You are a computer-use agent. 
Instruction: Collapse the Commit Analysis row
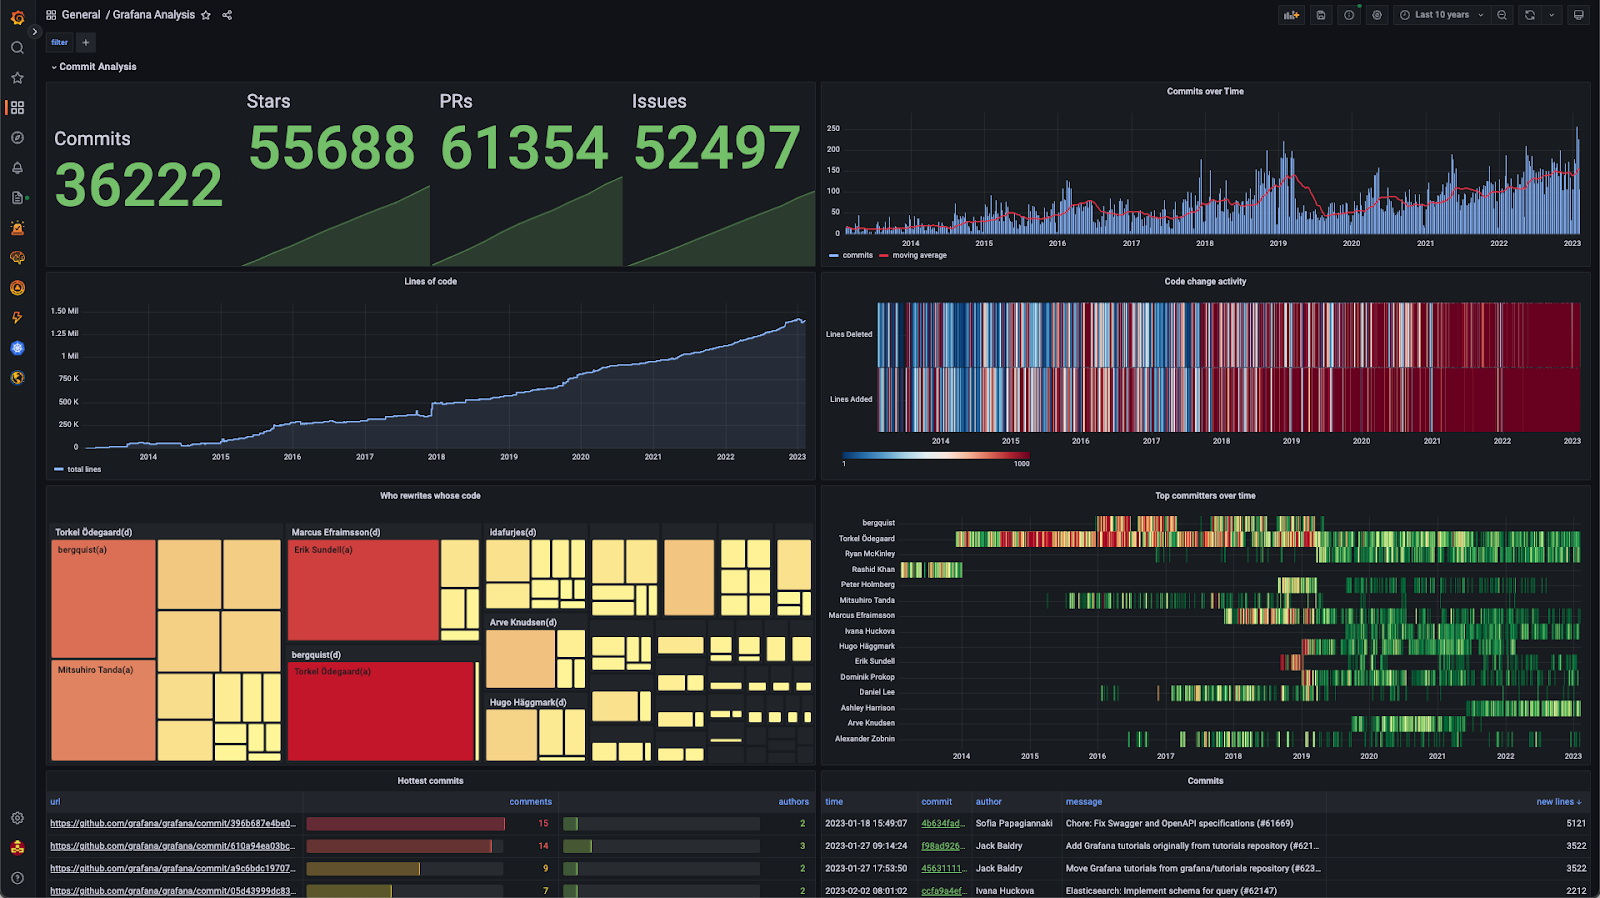97,67
